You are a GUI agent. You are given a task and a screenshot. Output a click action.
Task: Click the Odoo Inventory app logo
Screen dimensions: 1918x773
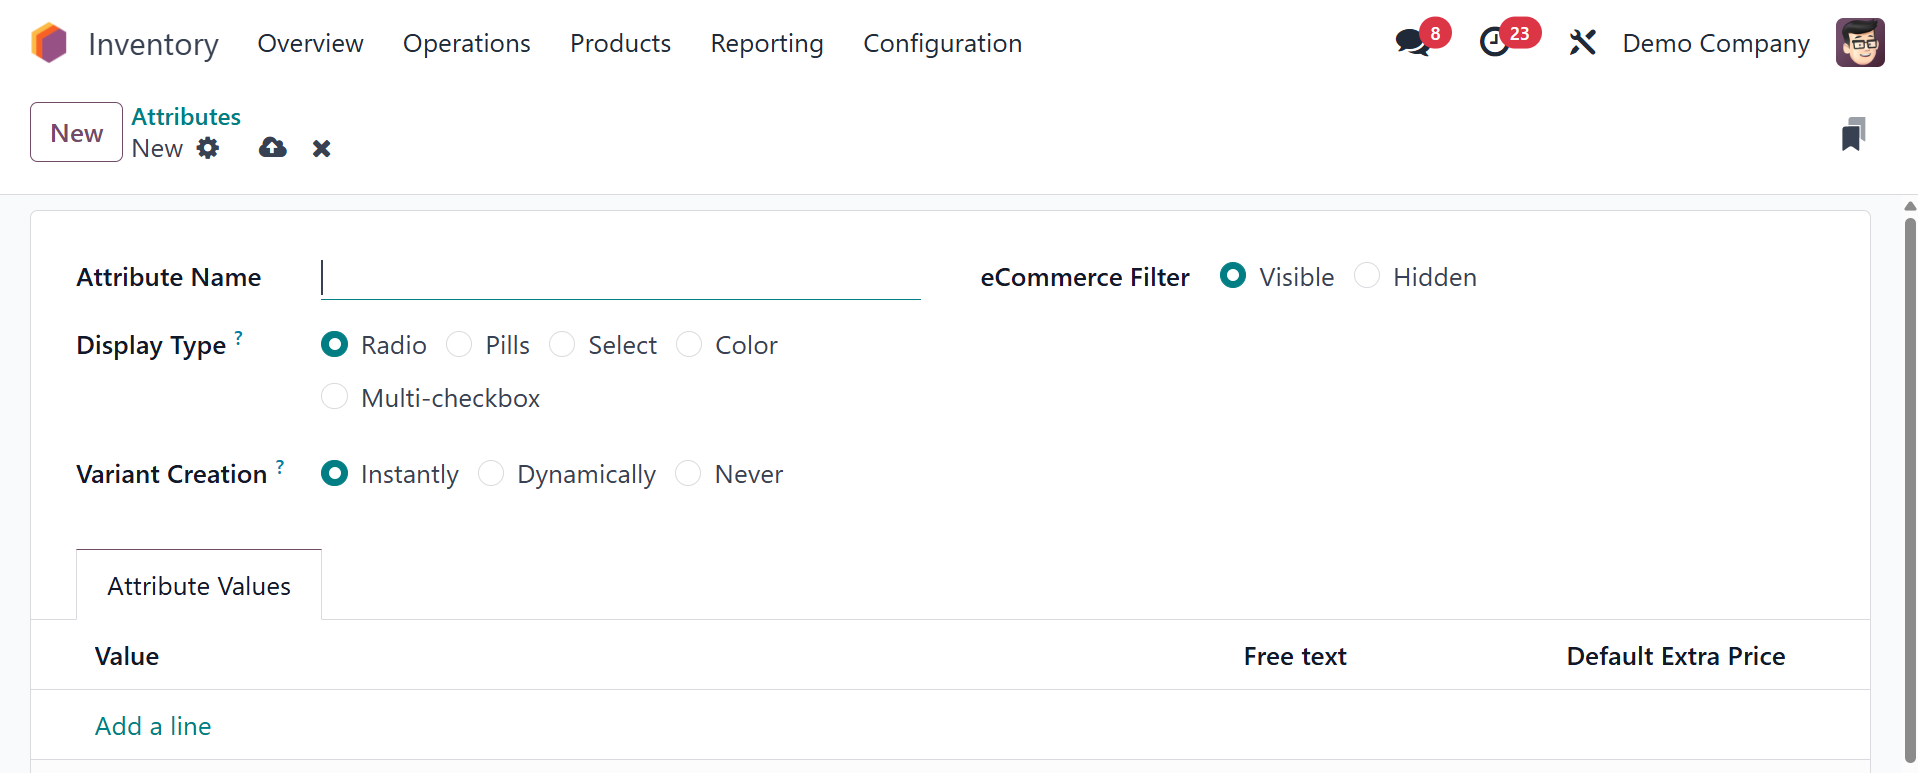[x=49, y=44]
